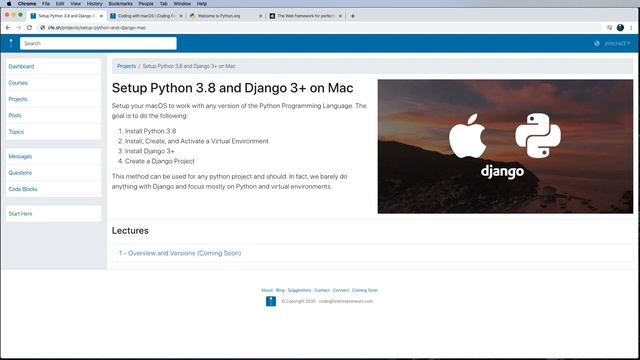Open the Chrome profile avatar
Image resolution: width=640 pixels, height=360 pixels.
click(x=620, y=28)
